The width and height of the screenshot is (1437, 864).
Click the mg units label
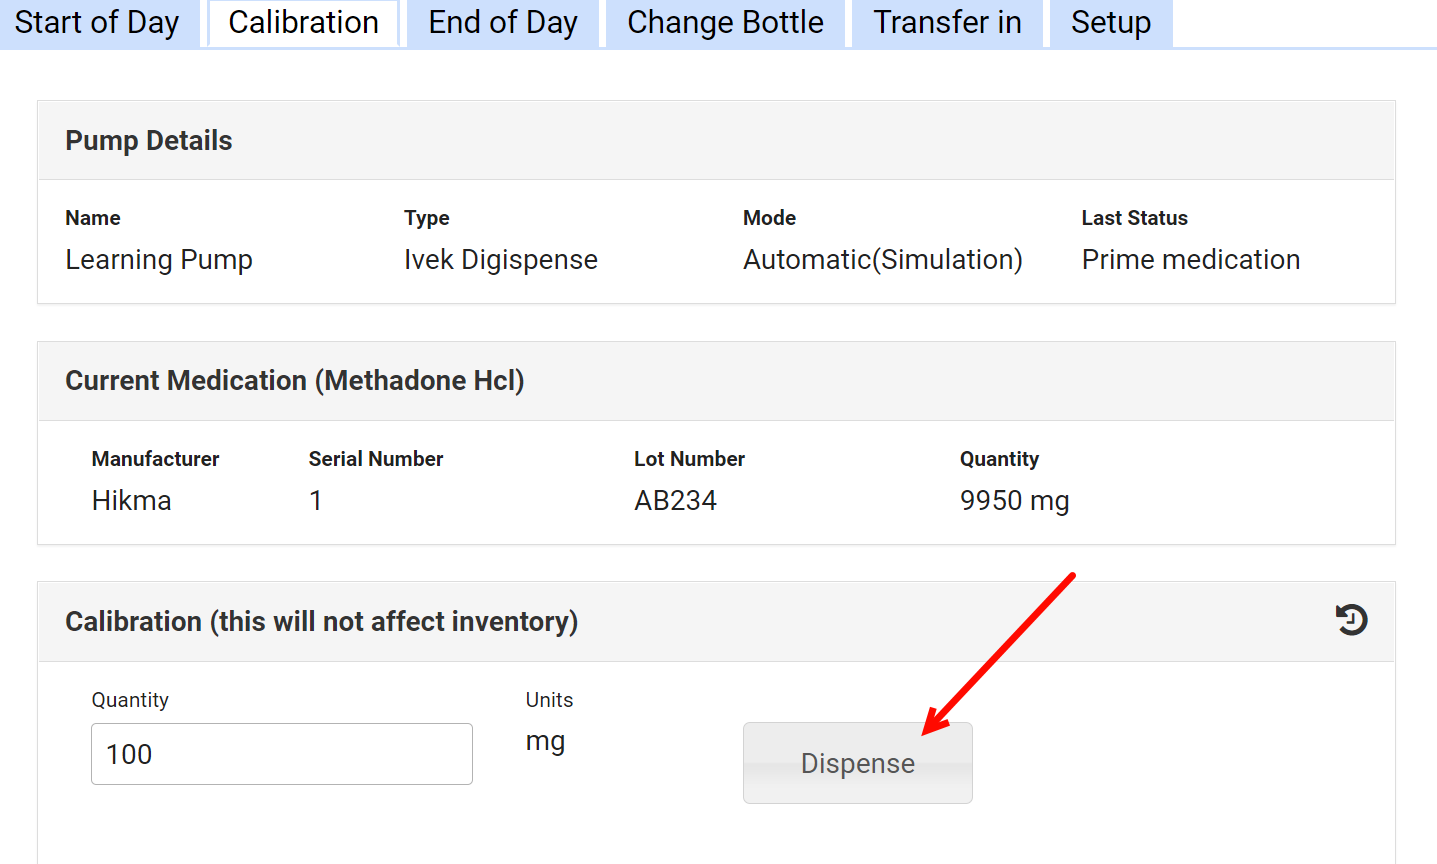coord(545,742)
